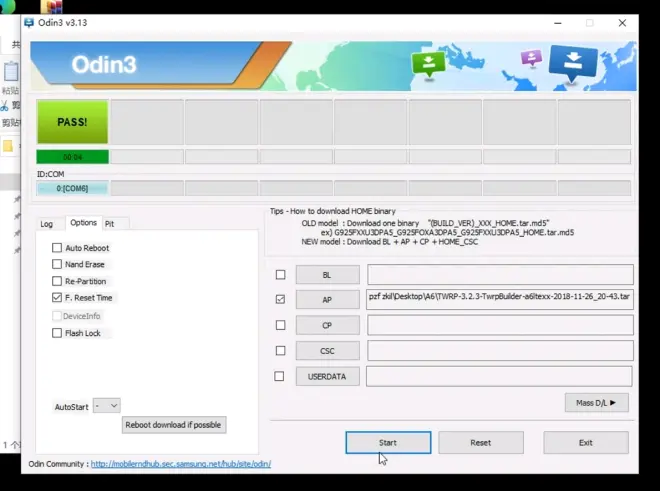Click the CSC file browse button
660x491 pixels.
[327, 351]
